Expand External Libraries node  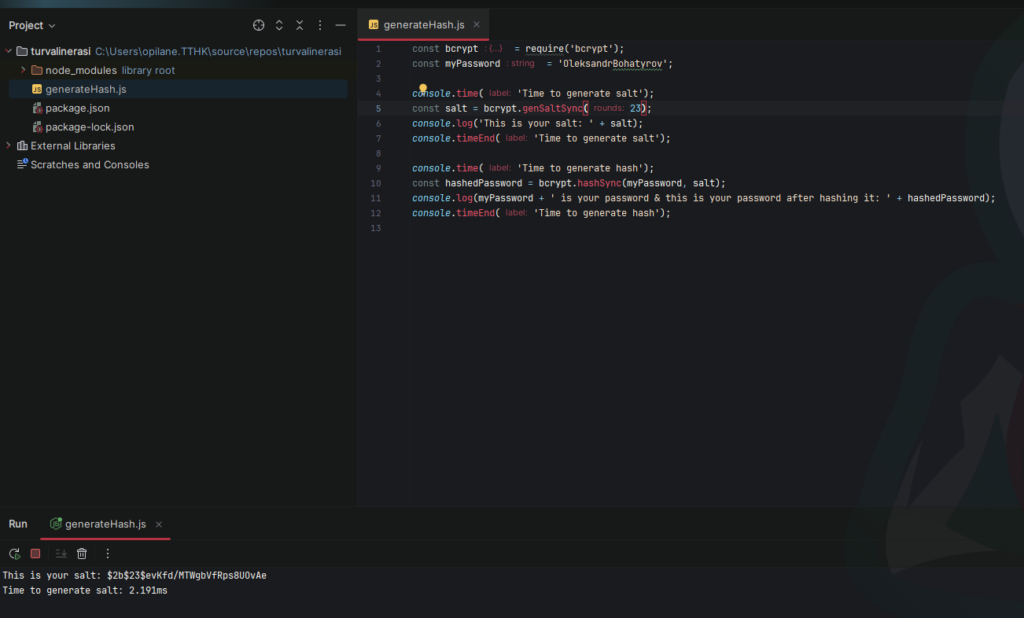point(8,146)
